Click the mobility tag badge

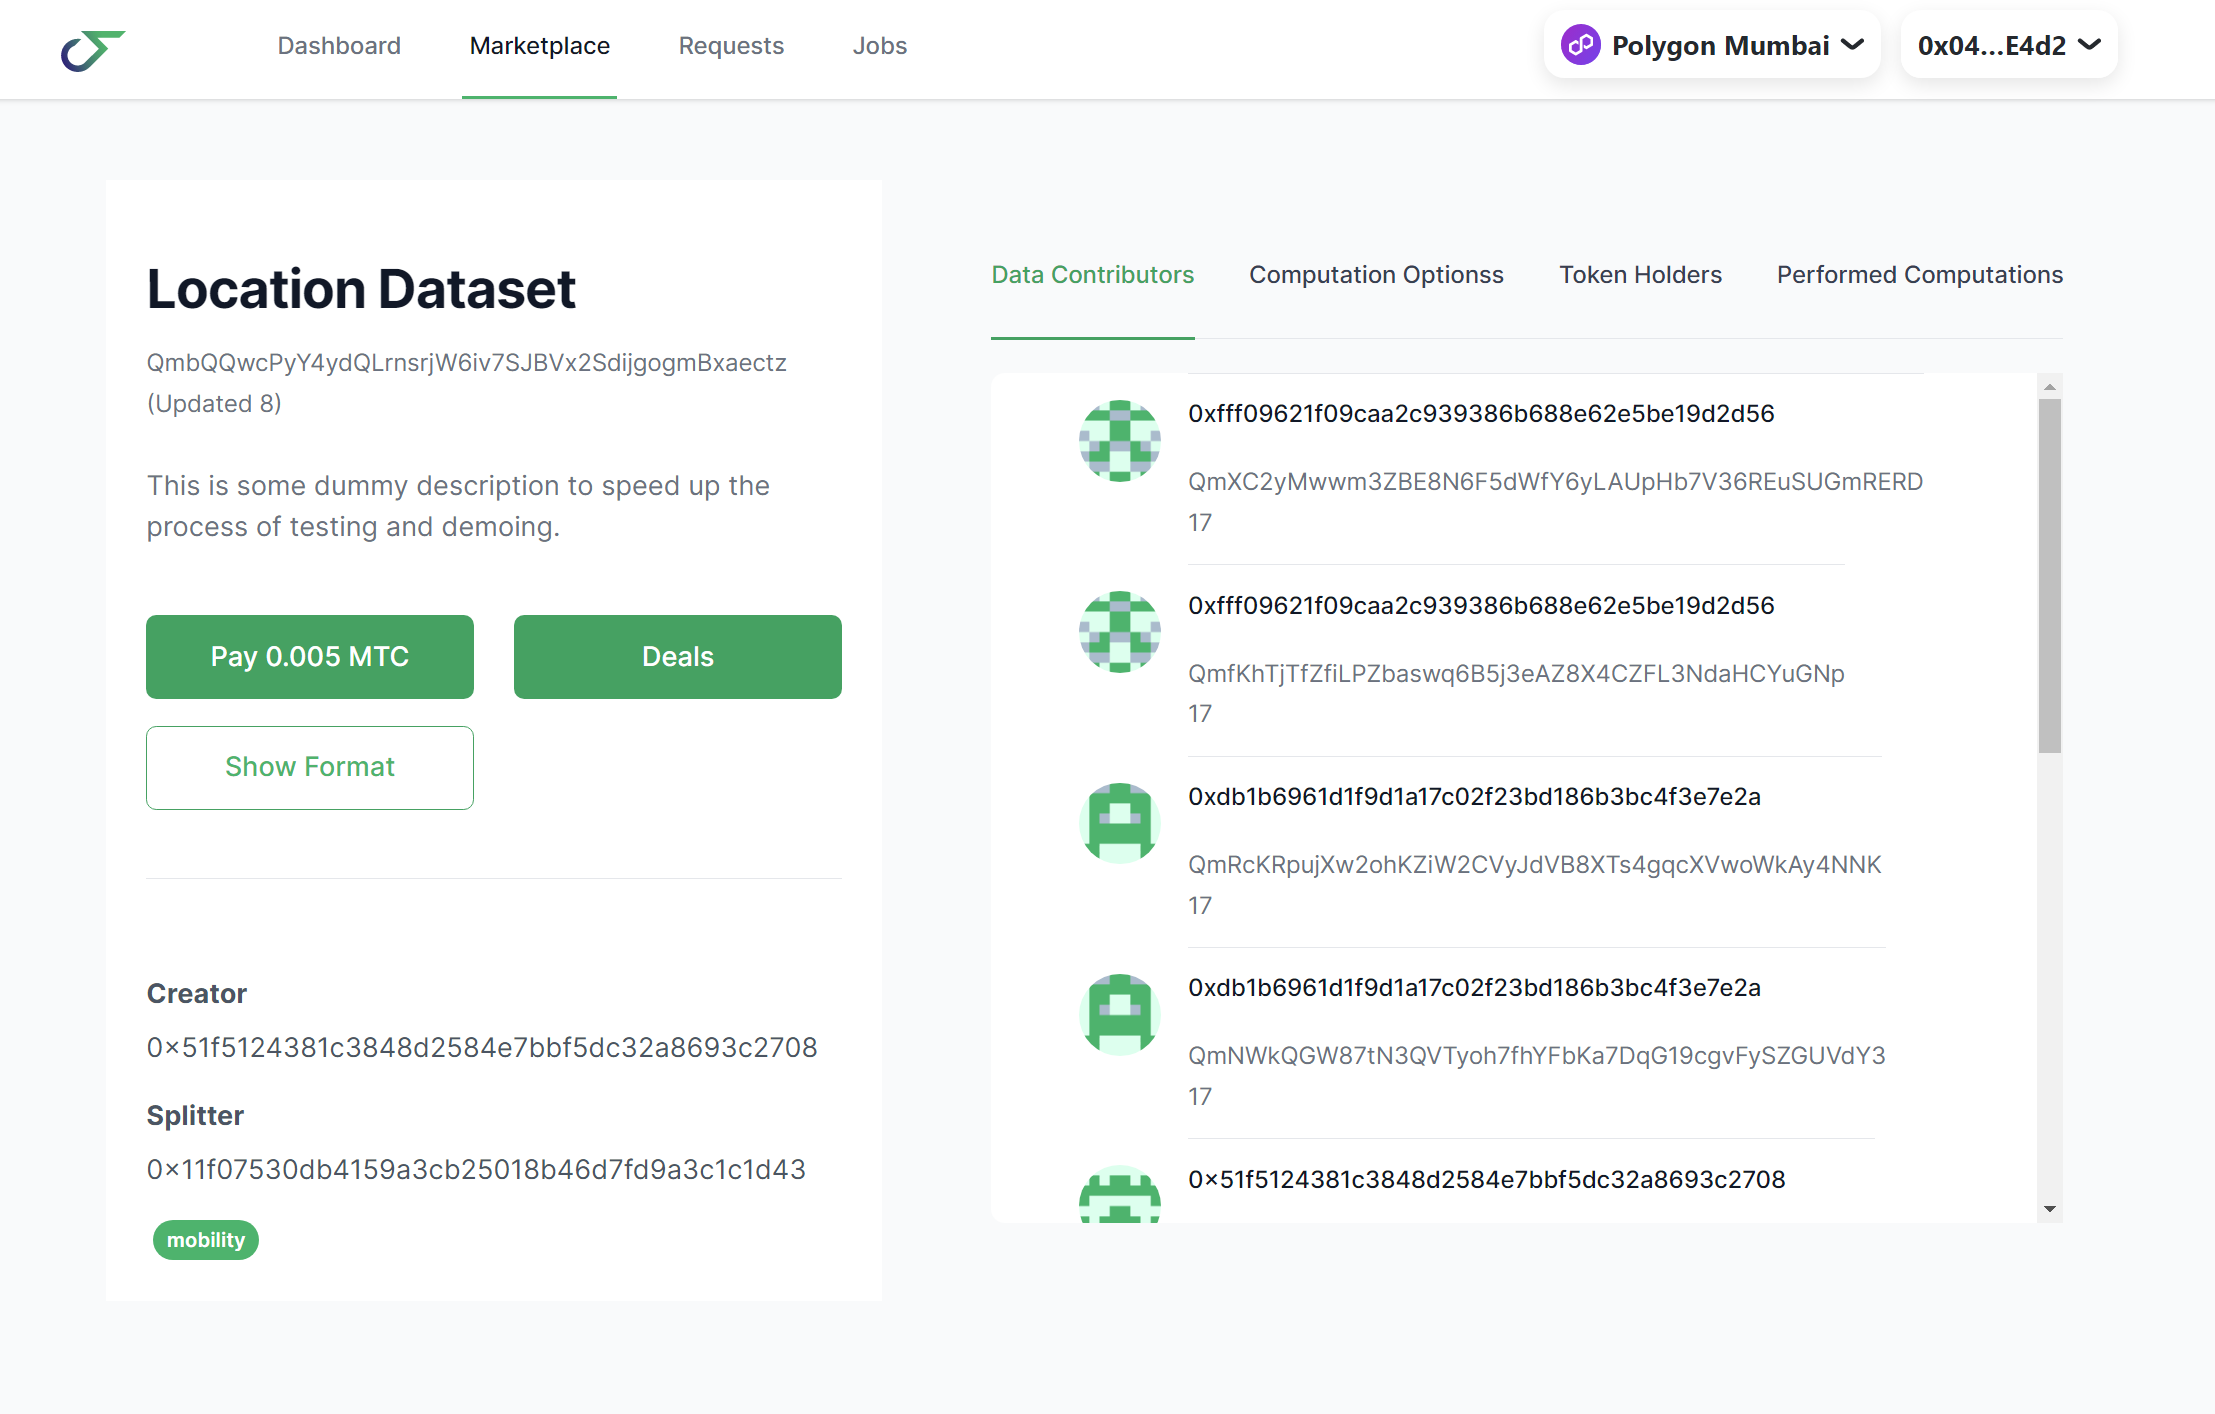pos(206,1240)
